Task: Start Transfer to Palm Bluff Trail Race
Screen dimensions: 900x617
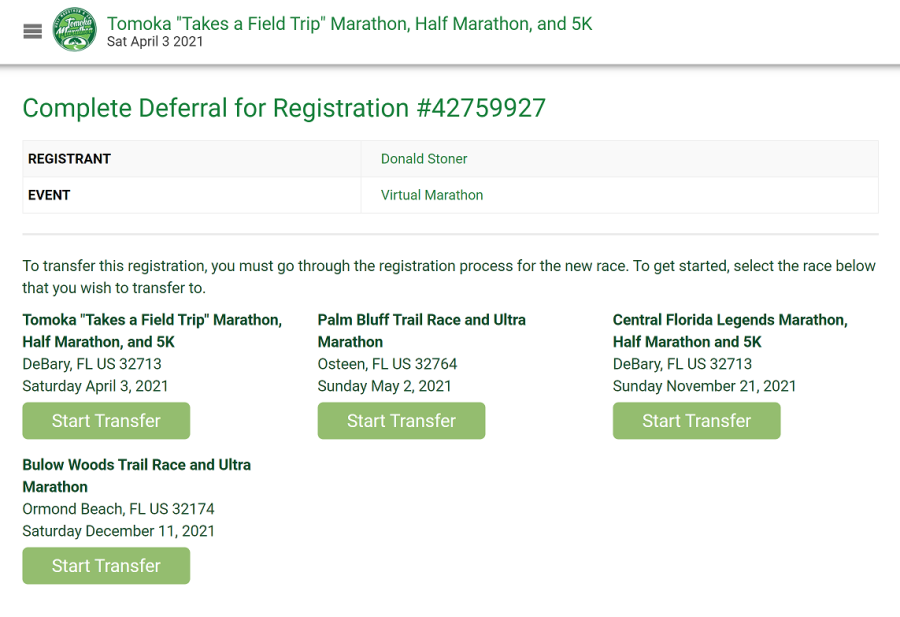Action: [401, 421]
